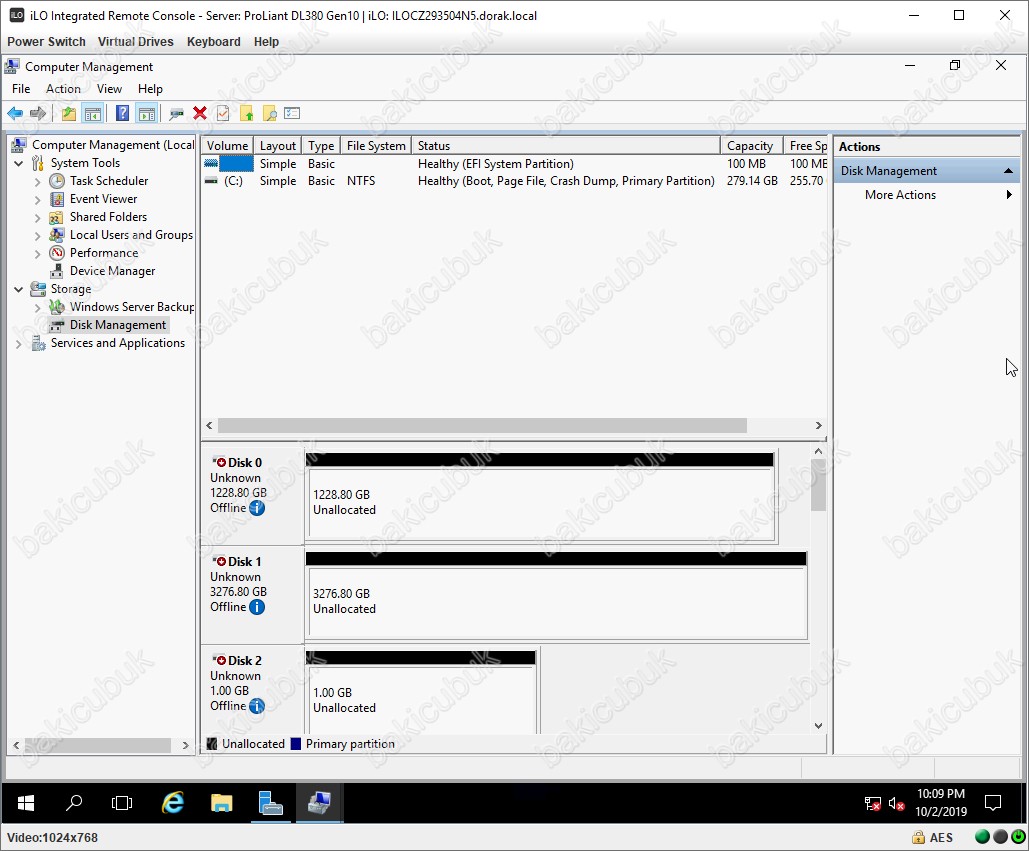This screenshot has width=1029, height=851.
Task: Sort by the Capacity column header
Action: 752,146
